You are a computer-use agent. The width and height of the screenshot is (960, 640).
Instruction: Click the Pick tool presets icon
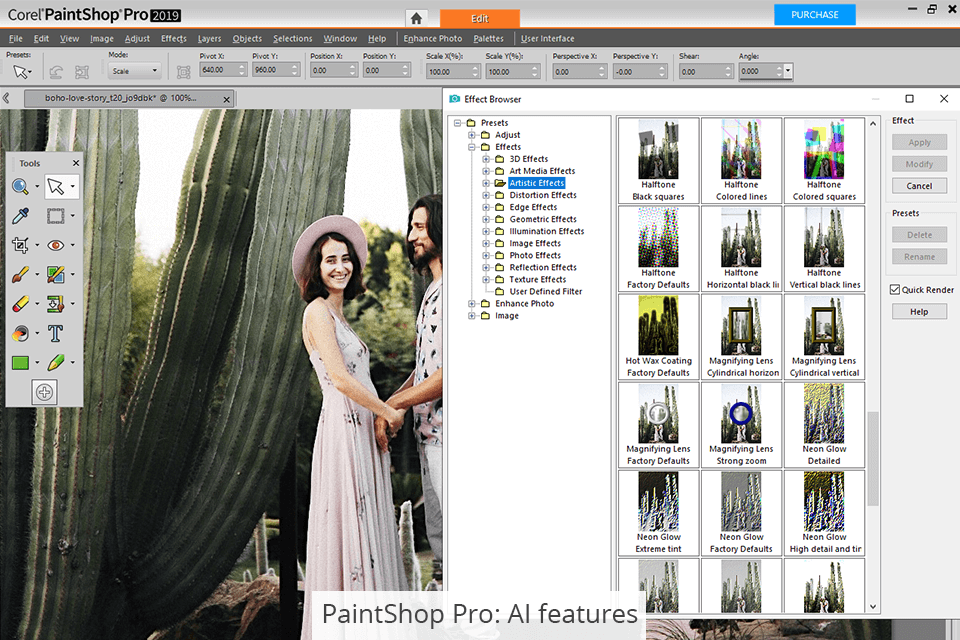pyautogui.click(x=21, y=72)
